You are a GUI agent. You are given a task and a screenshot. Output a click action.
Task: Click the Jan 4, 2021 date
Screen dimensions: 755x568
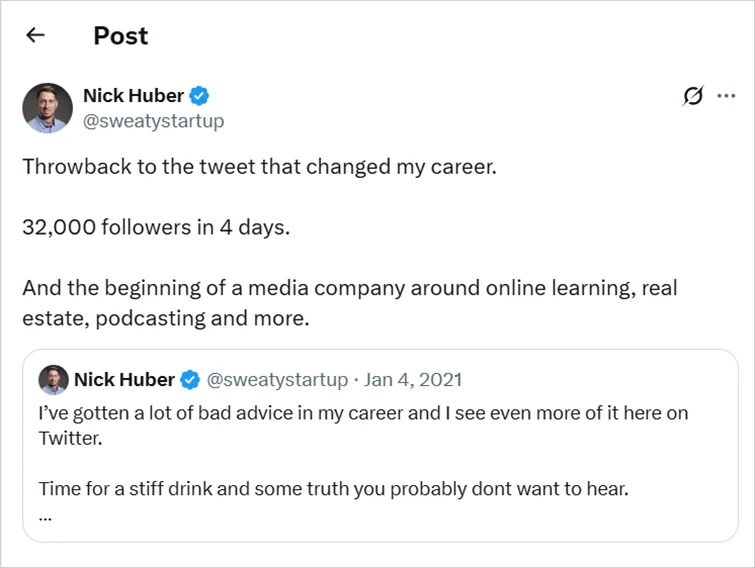point(413,380)
